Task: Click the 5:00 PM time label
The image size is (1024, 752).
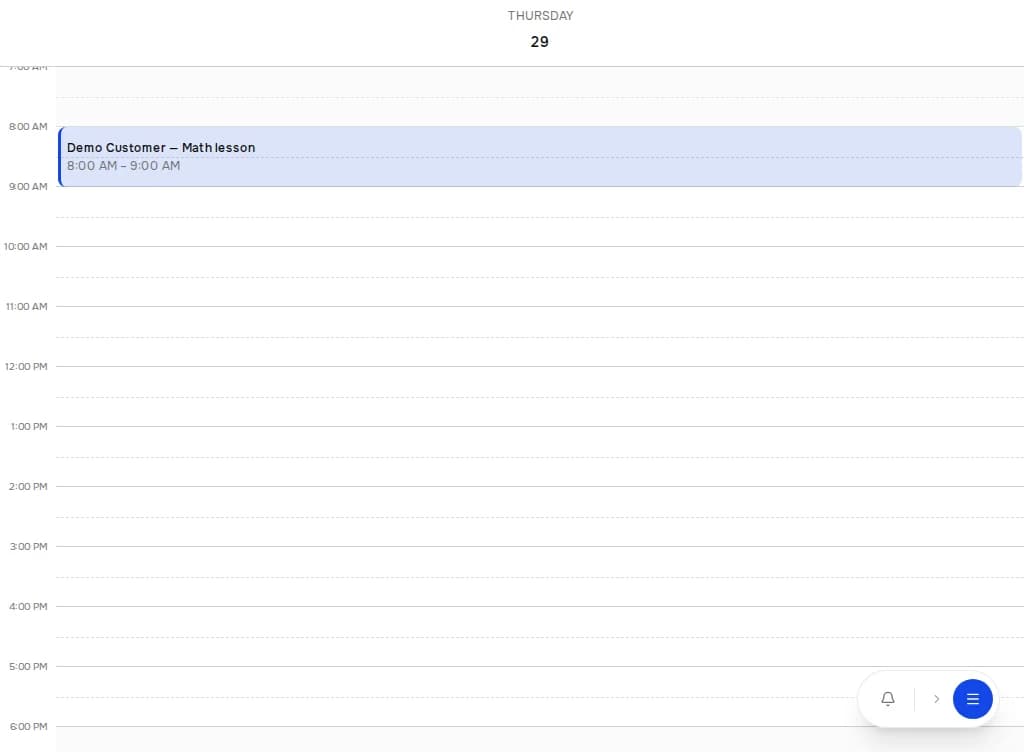Action: (28, 667)
